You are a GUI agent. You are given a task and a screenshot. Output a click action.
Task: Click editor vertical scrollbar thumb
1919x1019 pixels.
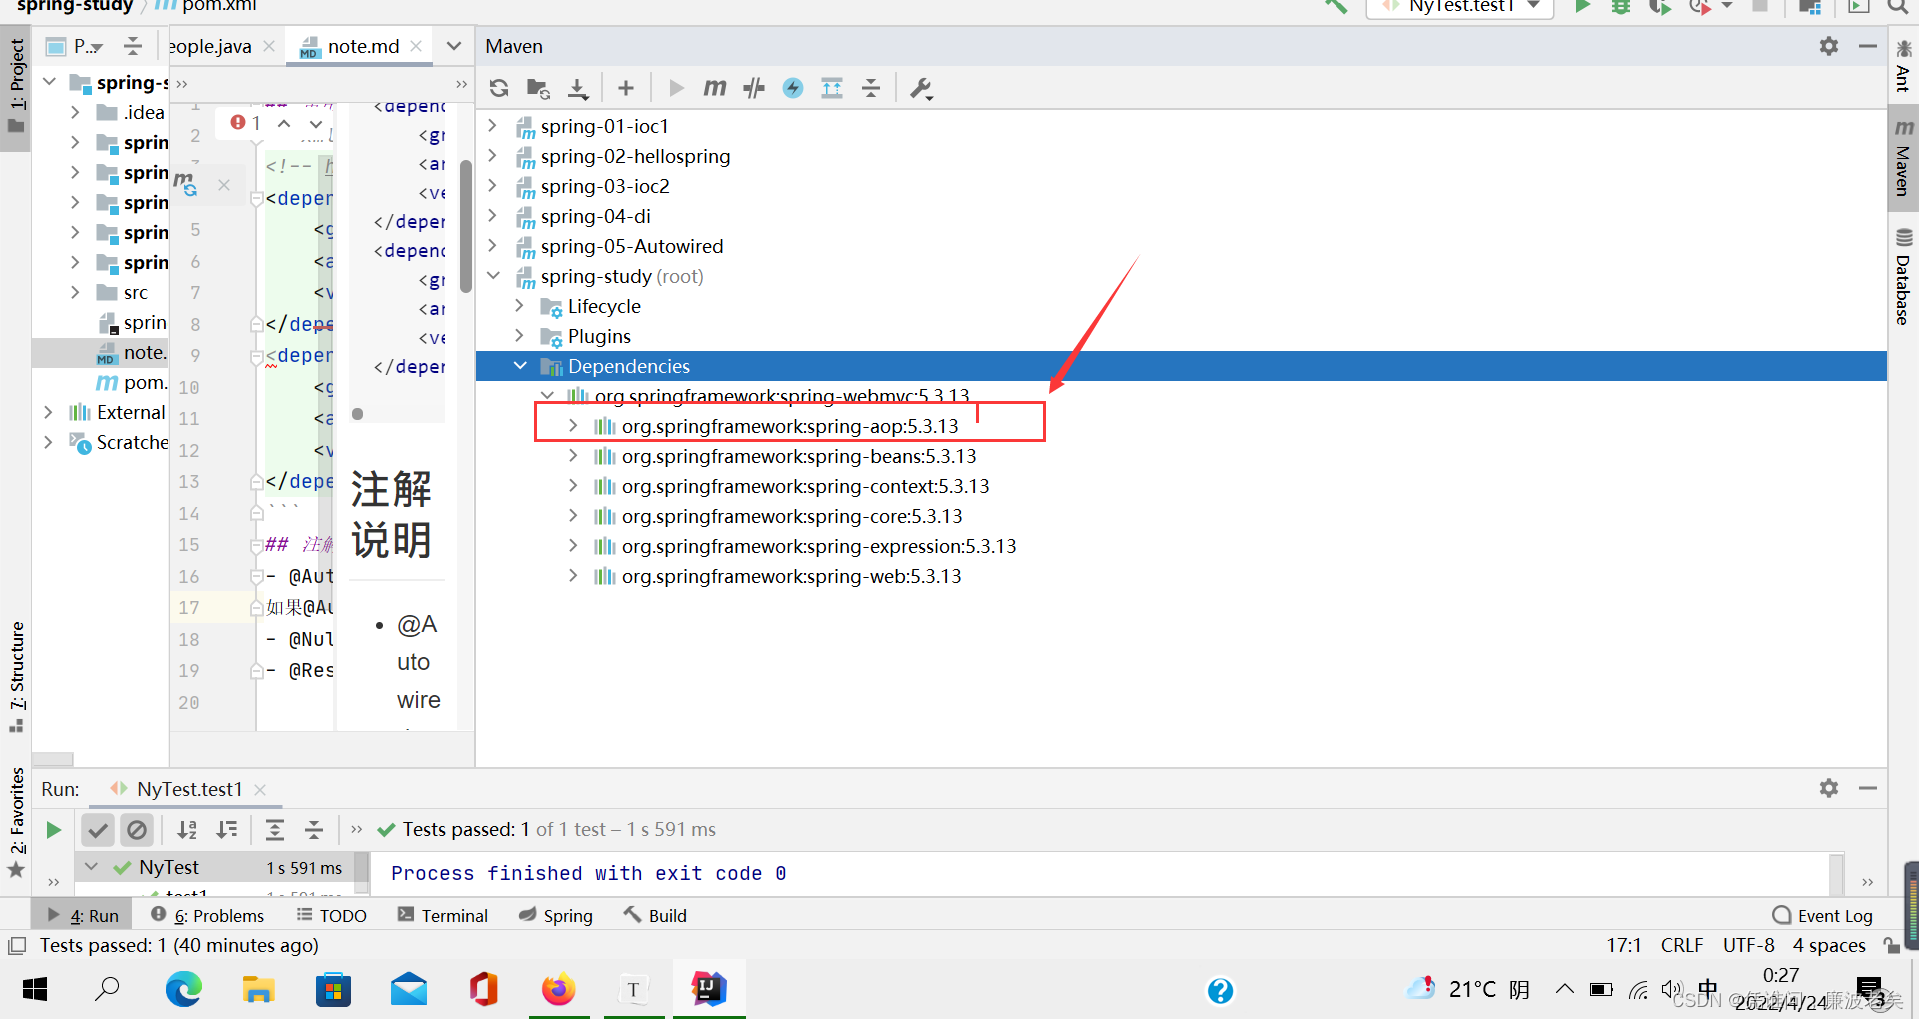pos(466,226)
